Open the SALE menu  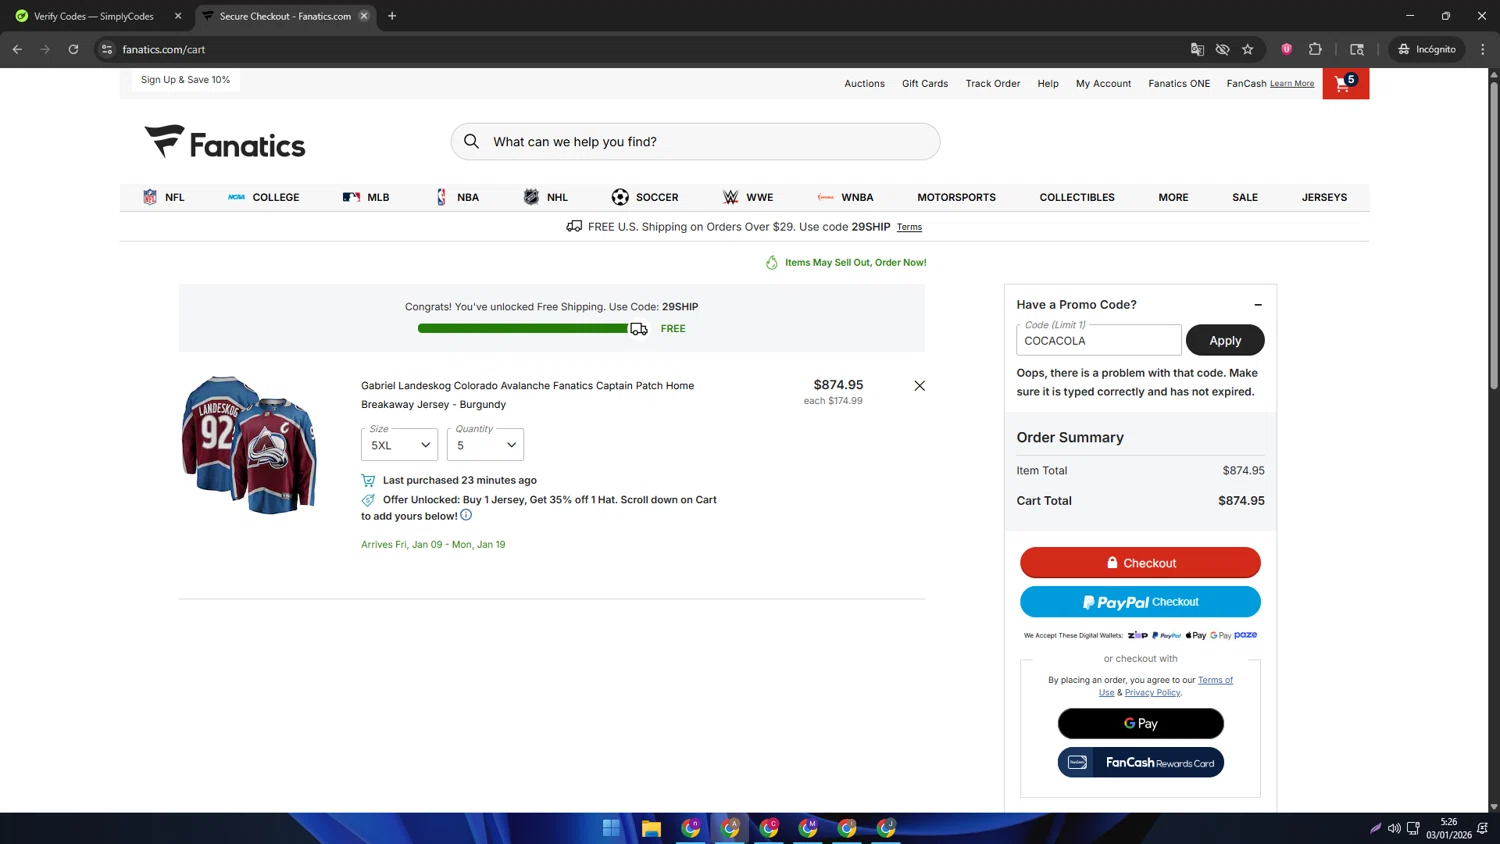(x=1245, y=197)
